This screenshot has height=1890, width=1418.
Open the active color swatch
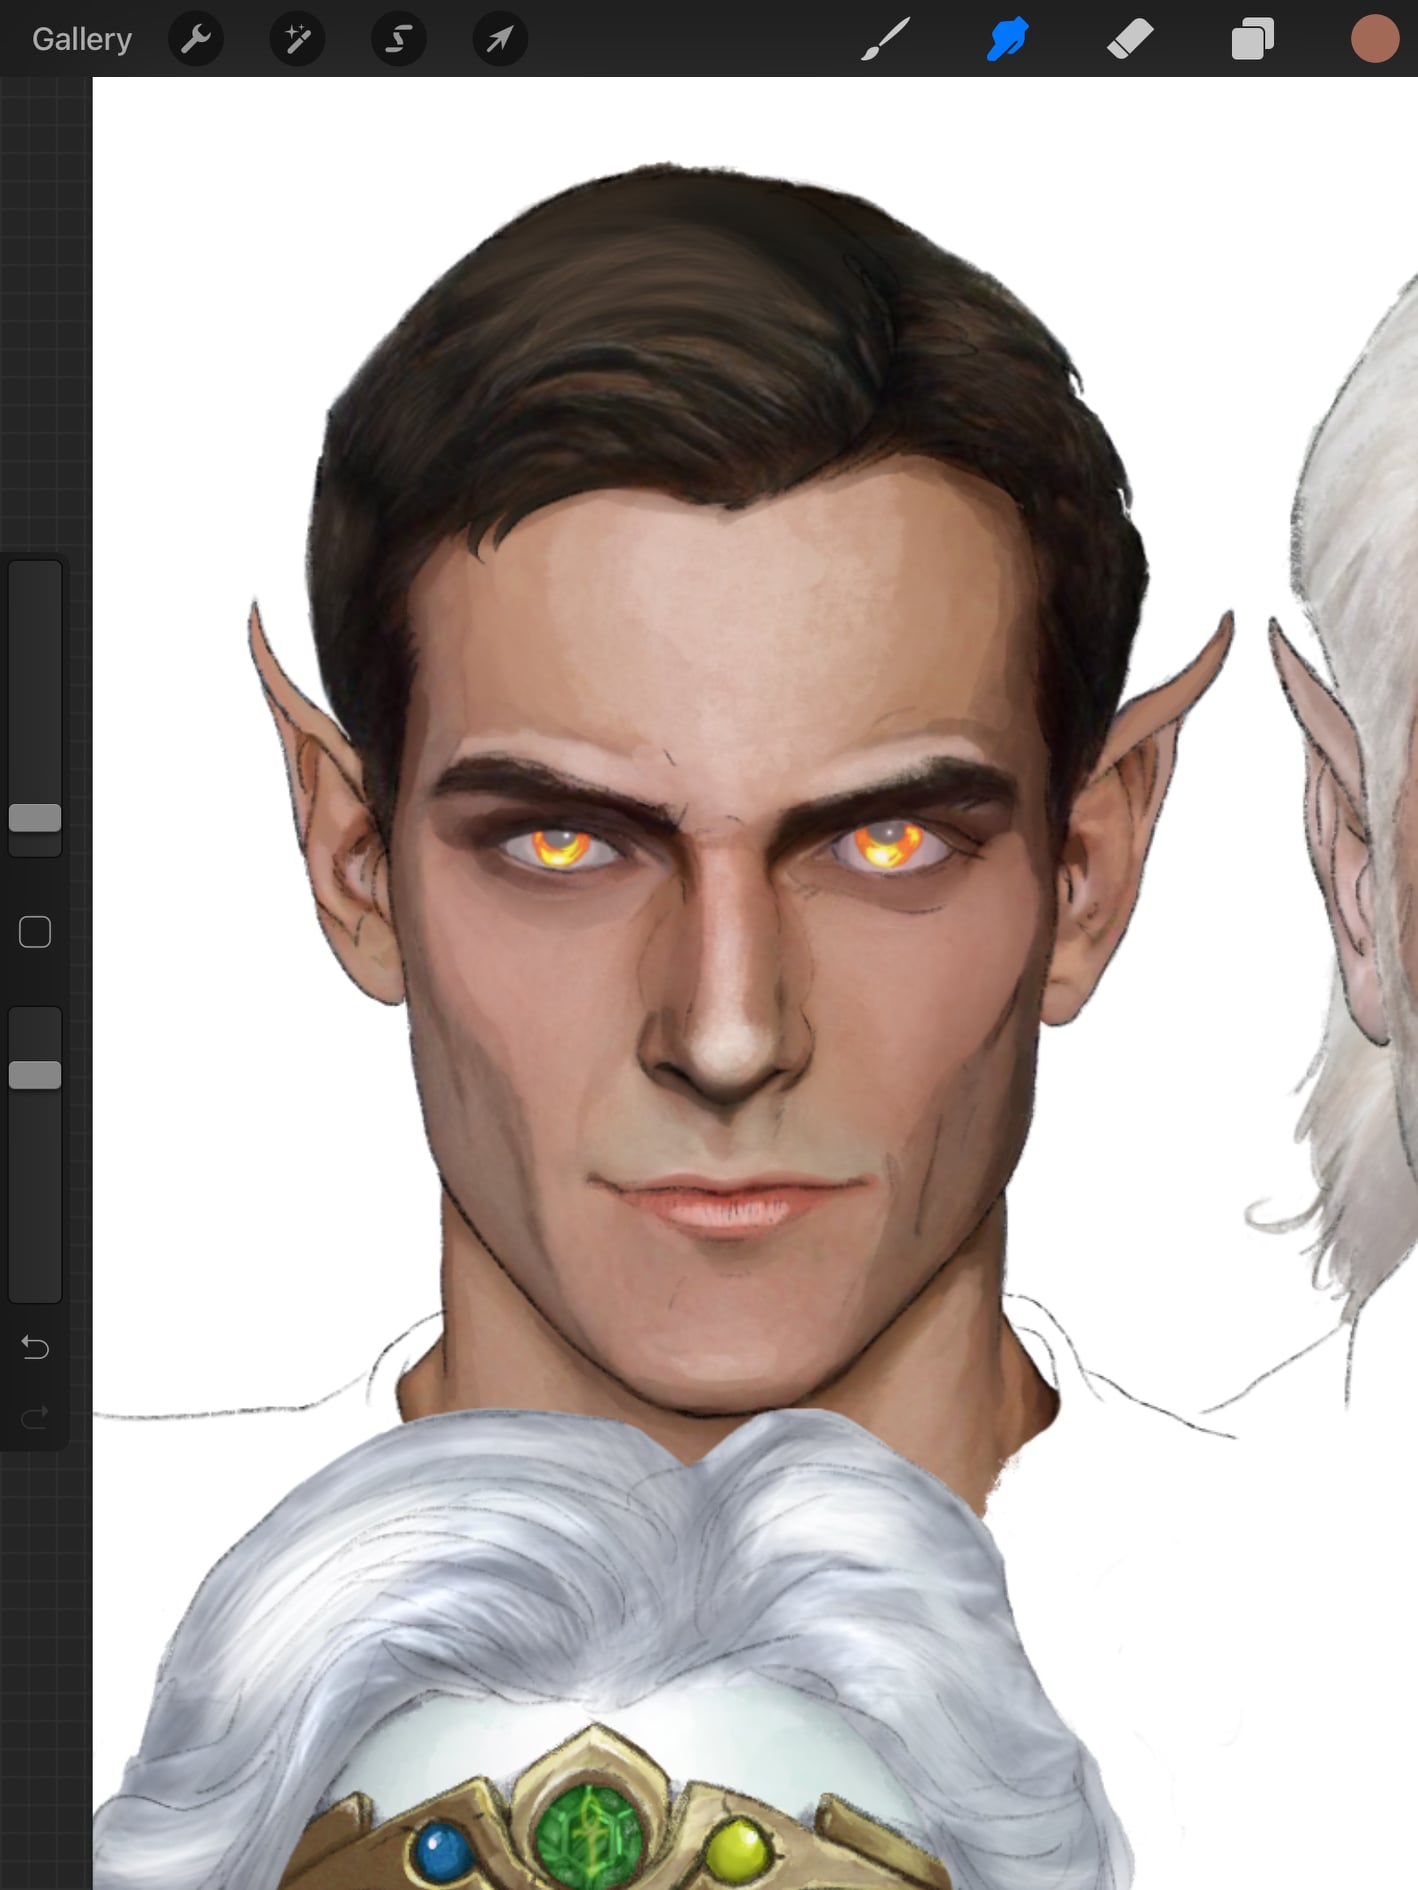[1374, 40]
